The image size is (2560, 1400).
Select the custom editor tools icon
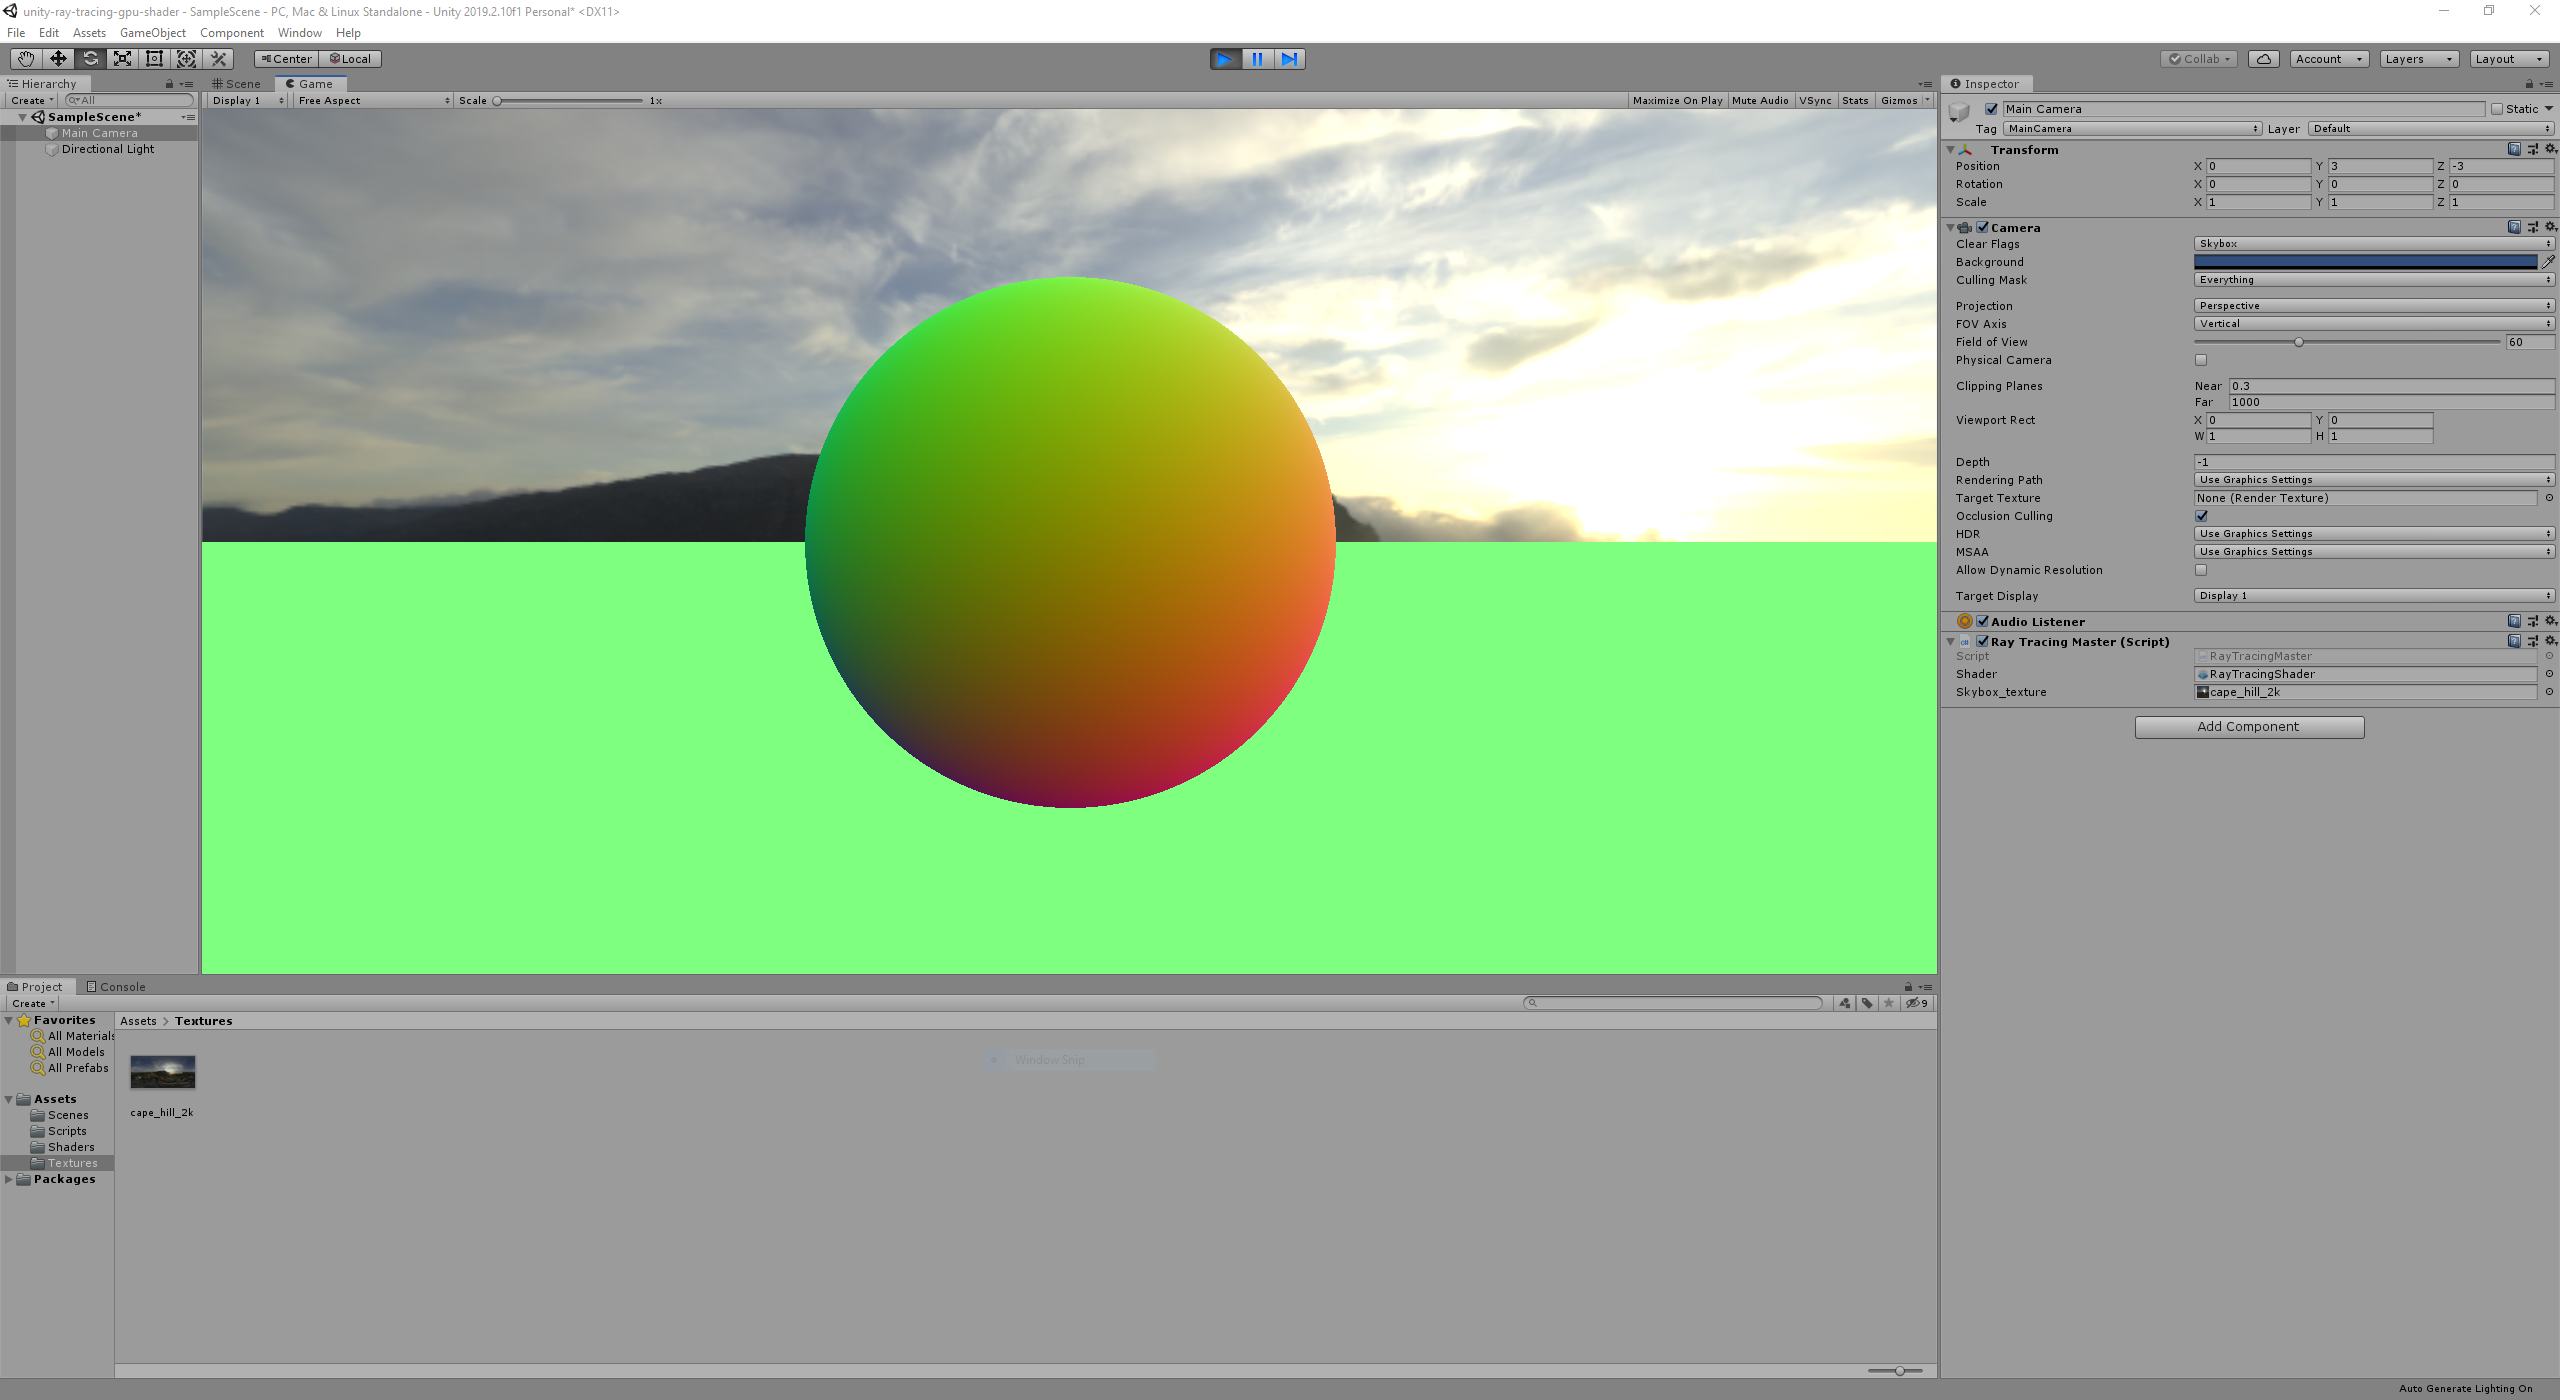pyautogui.click(x=219, y=59)
